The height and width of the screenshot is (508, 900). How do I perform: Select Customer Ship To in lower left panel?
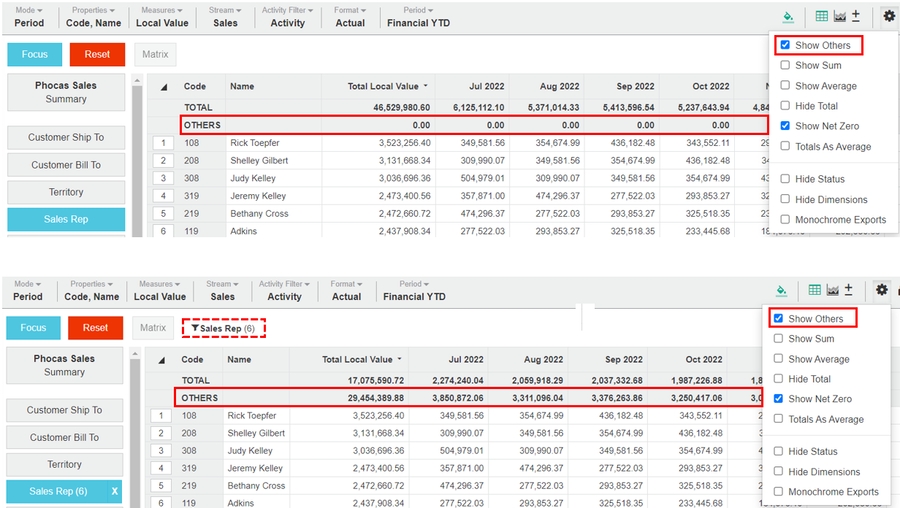(64, 410)
